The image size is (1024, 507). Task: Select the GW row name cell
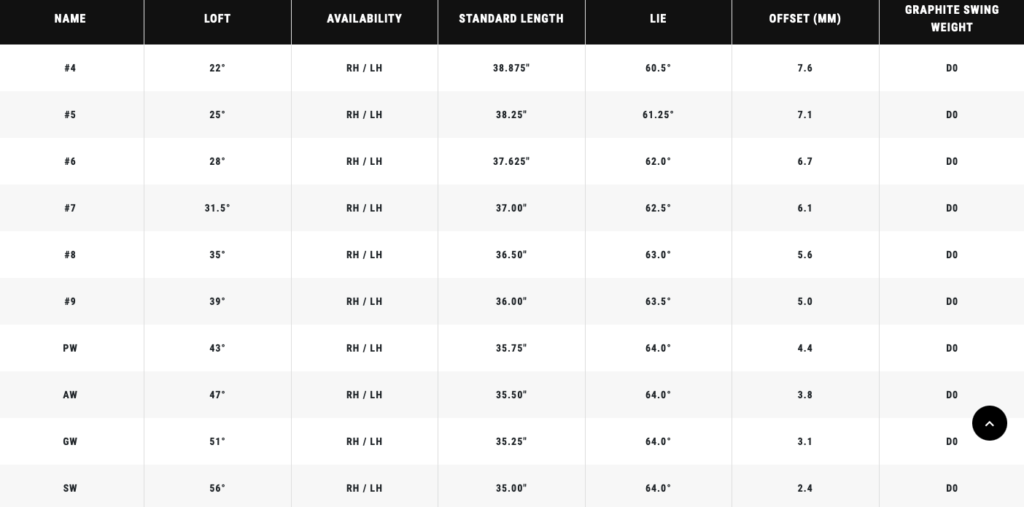(x=71, y=442)
